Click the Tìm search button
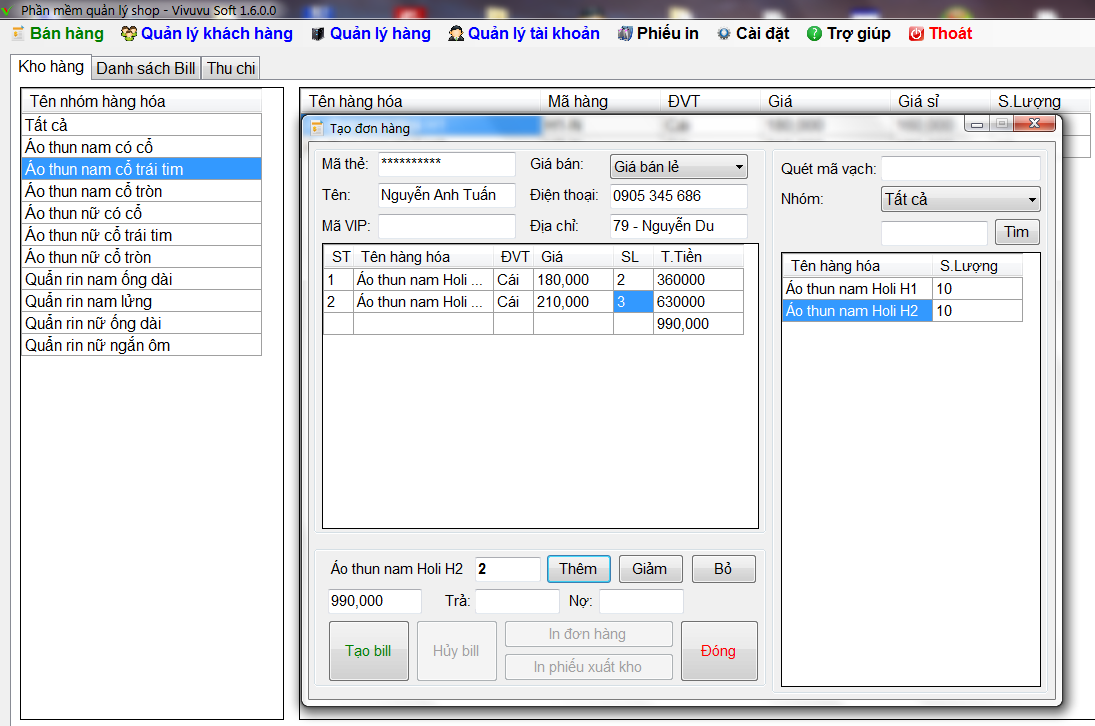Screen dimensions: 1095x726 1016,232
